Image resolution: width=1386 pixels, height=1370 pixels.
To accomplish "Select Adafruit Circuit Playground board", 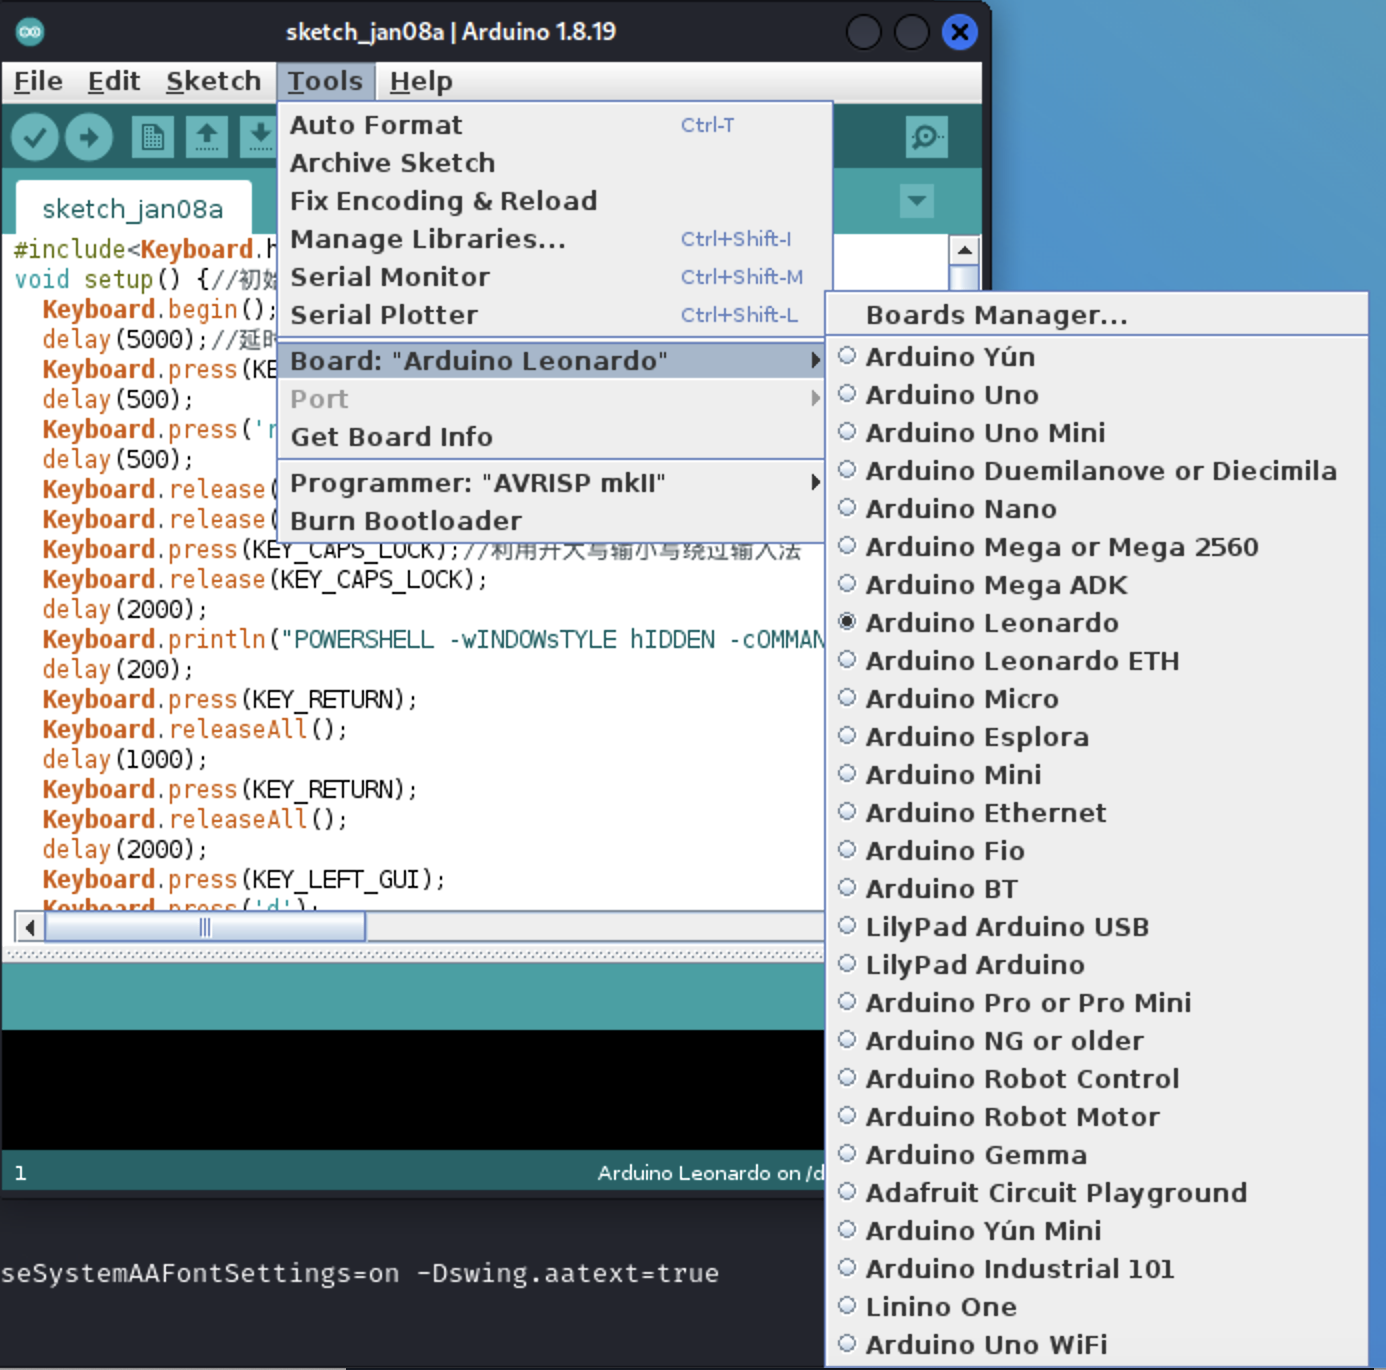I will (x=1097, y=1193).
